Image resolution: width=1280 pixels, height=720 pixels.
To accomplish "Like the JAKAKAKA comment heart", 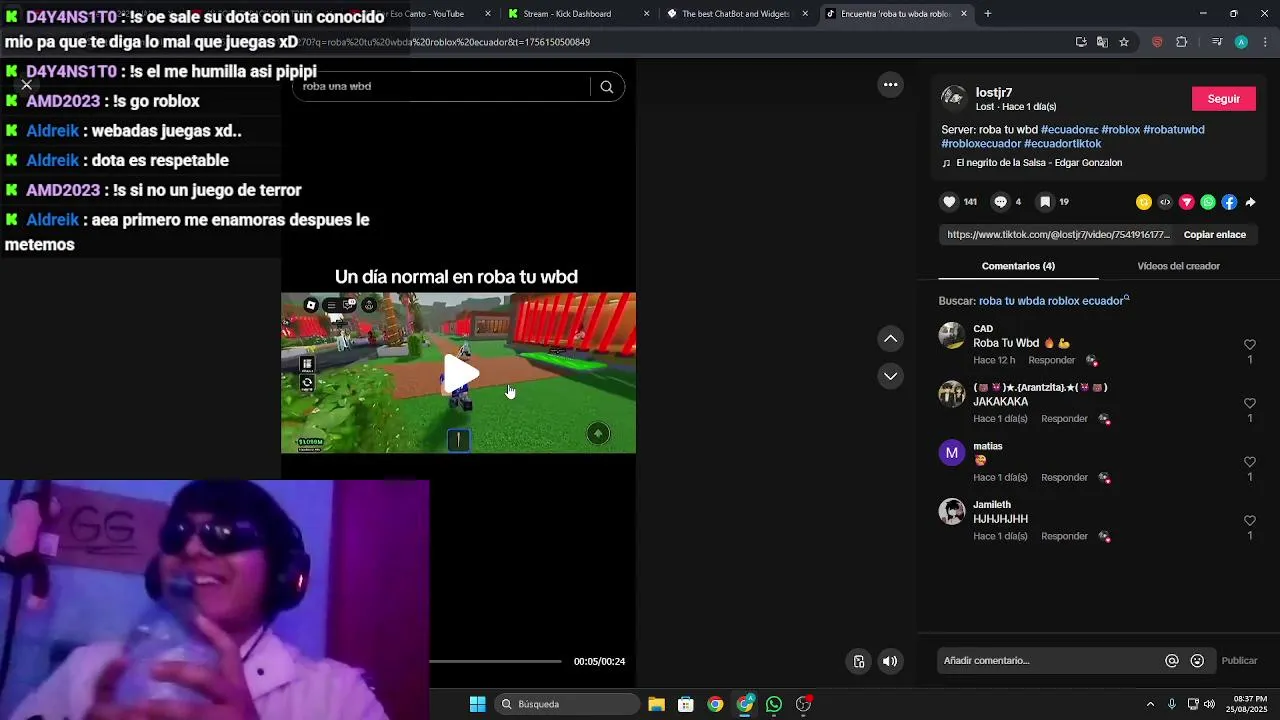I will coord(1249,404).
